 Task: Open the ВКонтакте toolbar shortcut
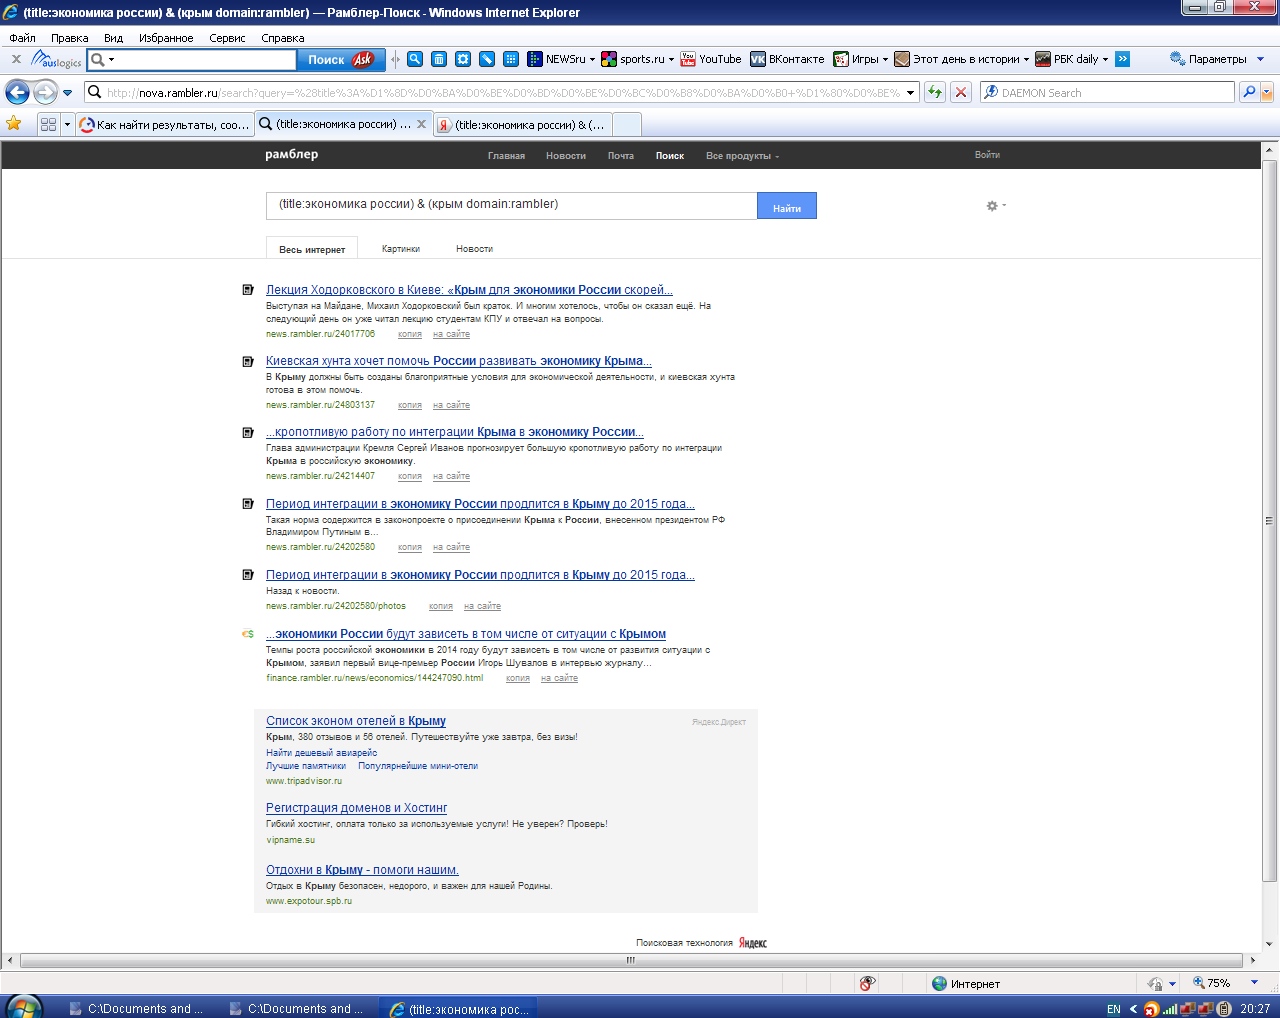[x=787, y=59]
